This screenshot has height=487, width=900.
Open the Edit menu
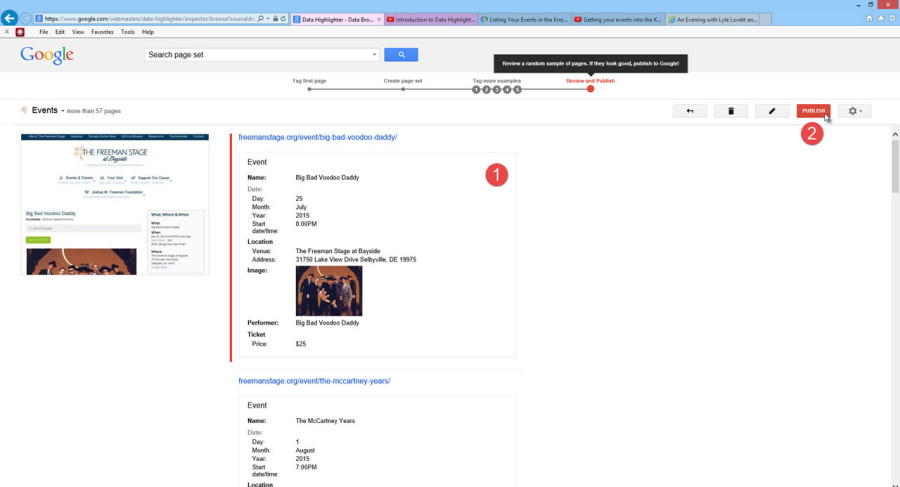(x=60, y=32)
